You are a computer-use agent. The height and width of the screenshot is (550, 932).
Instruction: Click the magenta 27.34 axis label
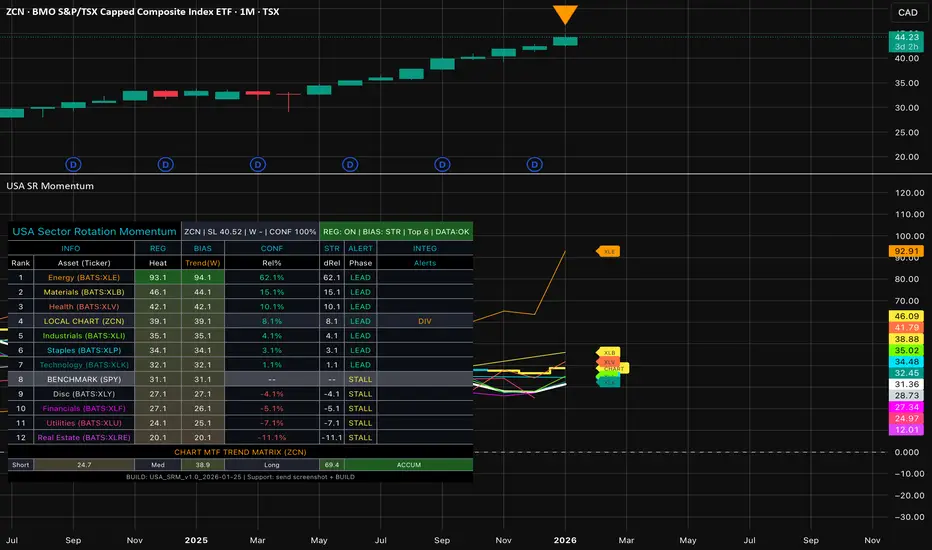pyautogui.click(x=906, y=407)
